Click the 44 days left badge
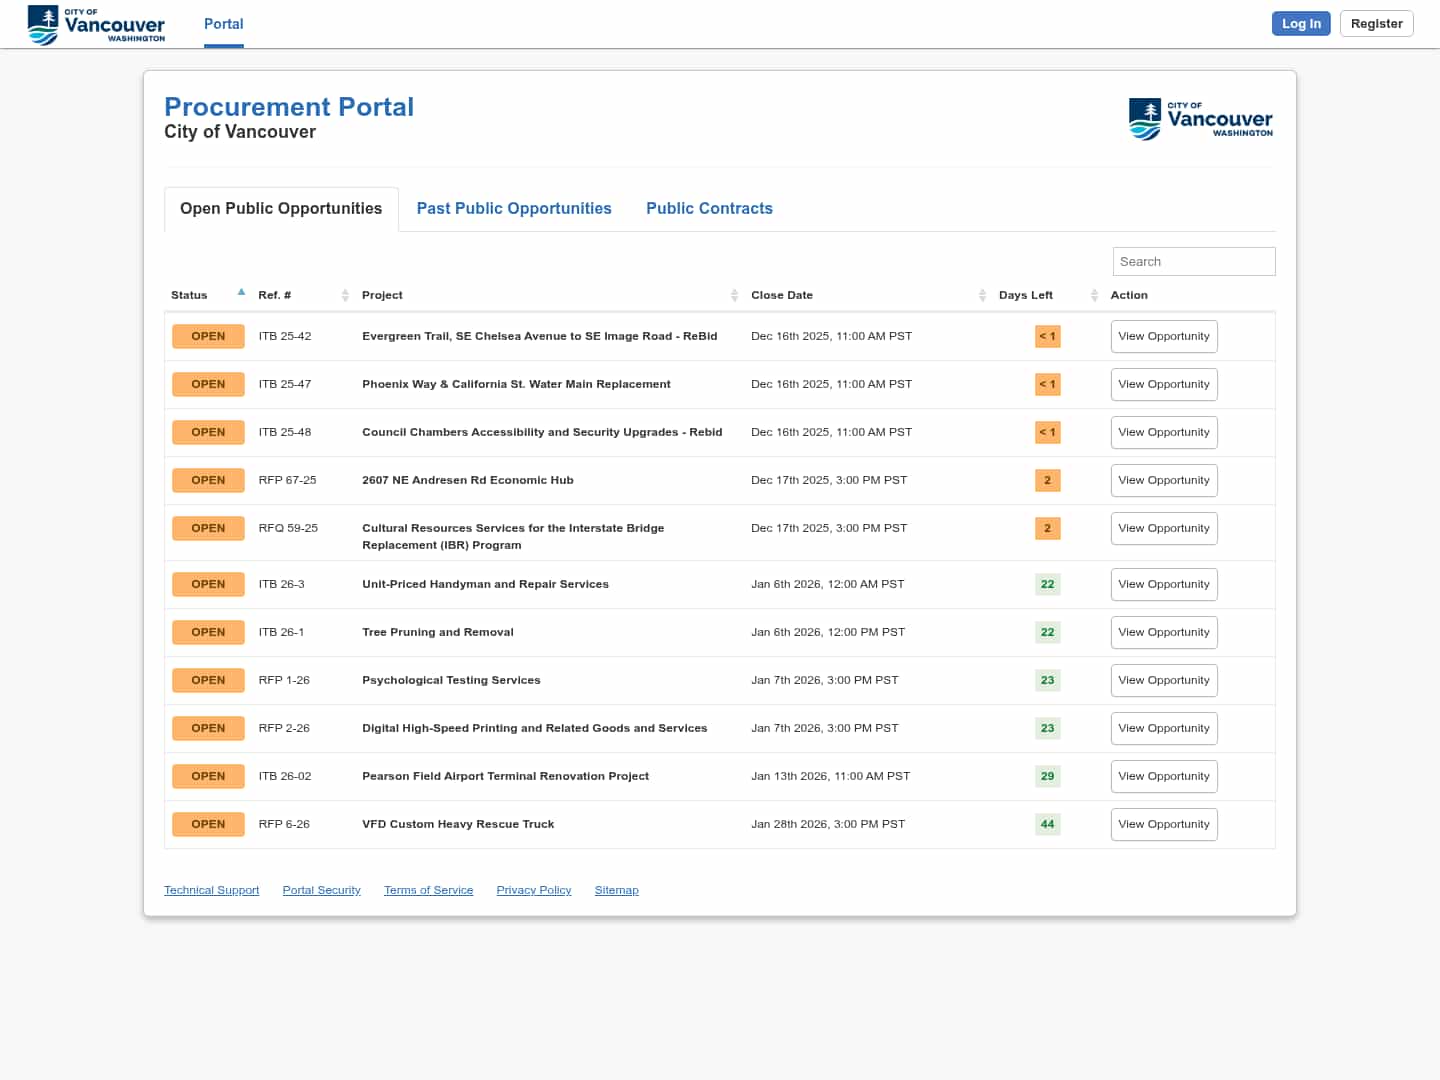Screen dimensions: 1440x1080 pos(1047,824)
